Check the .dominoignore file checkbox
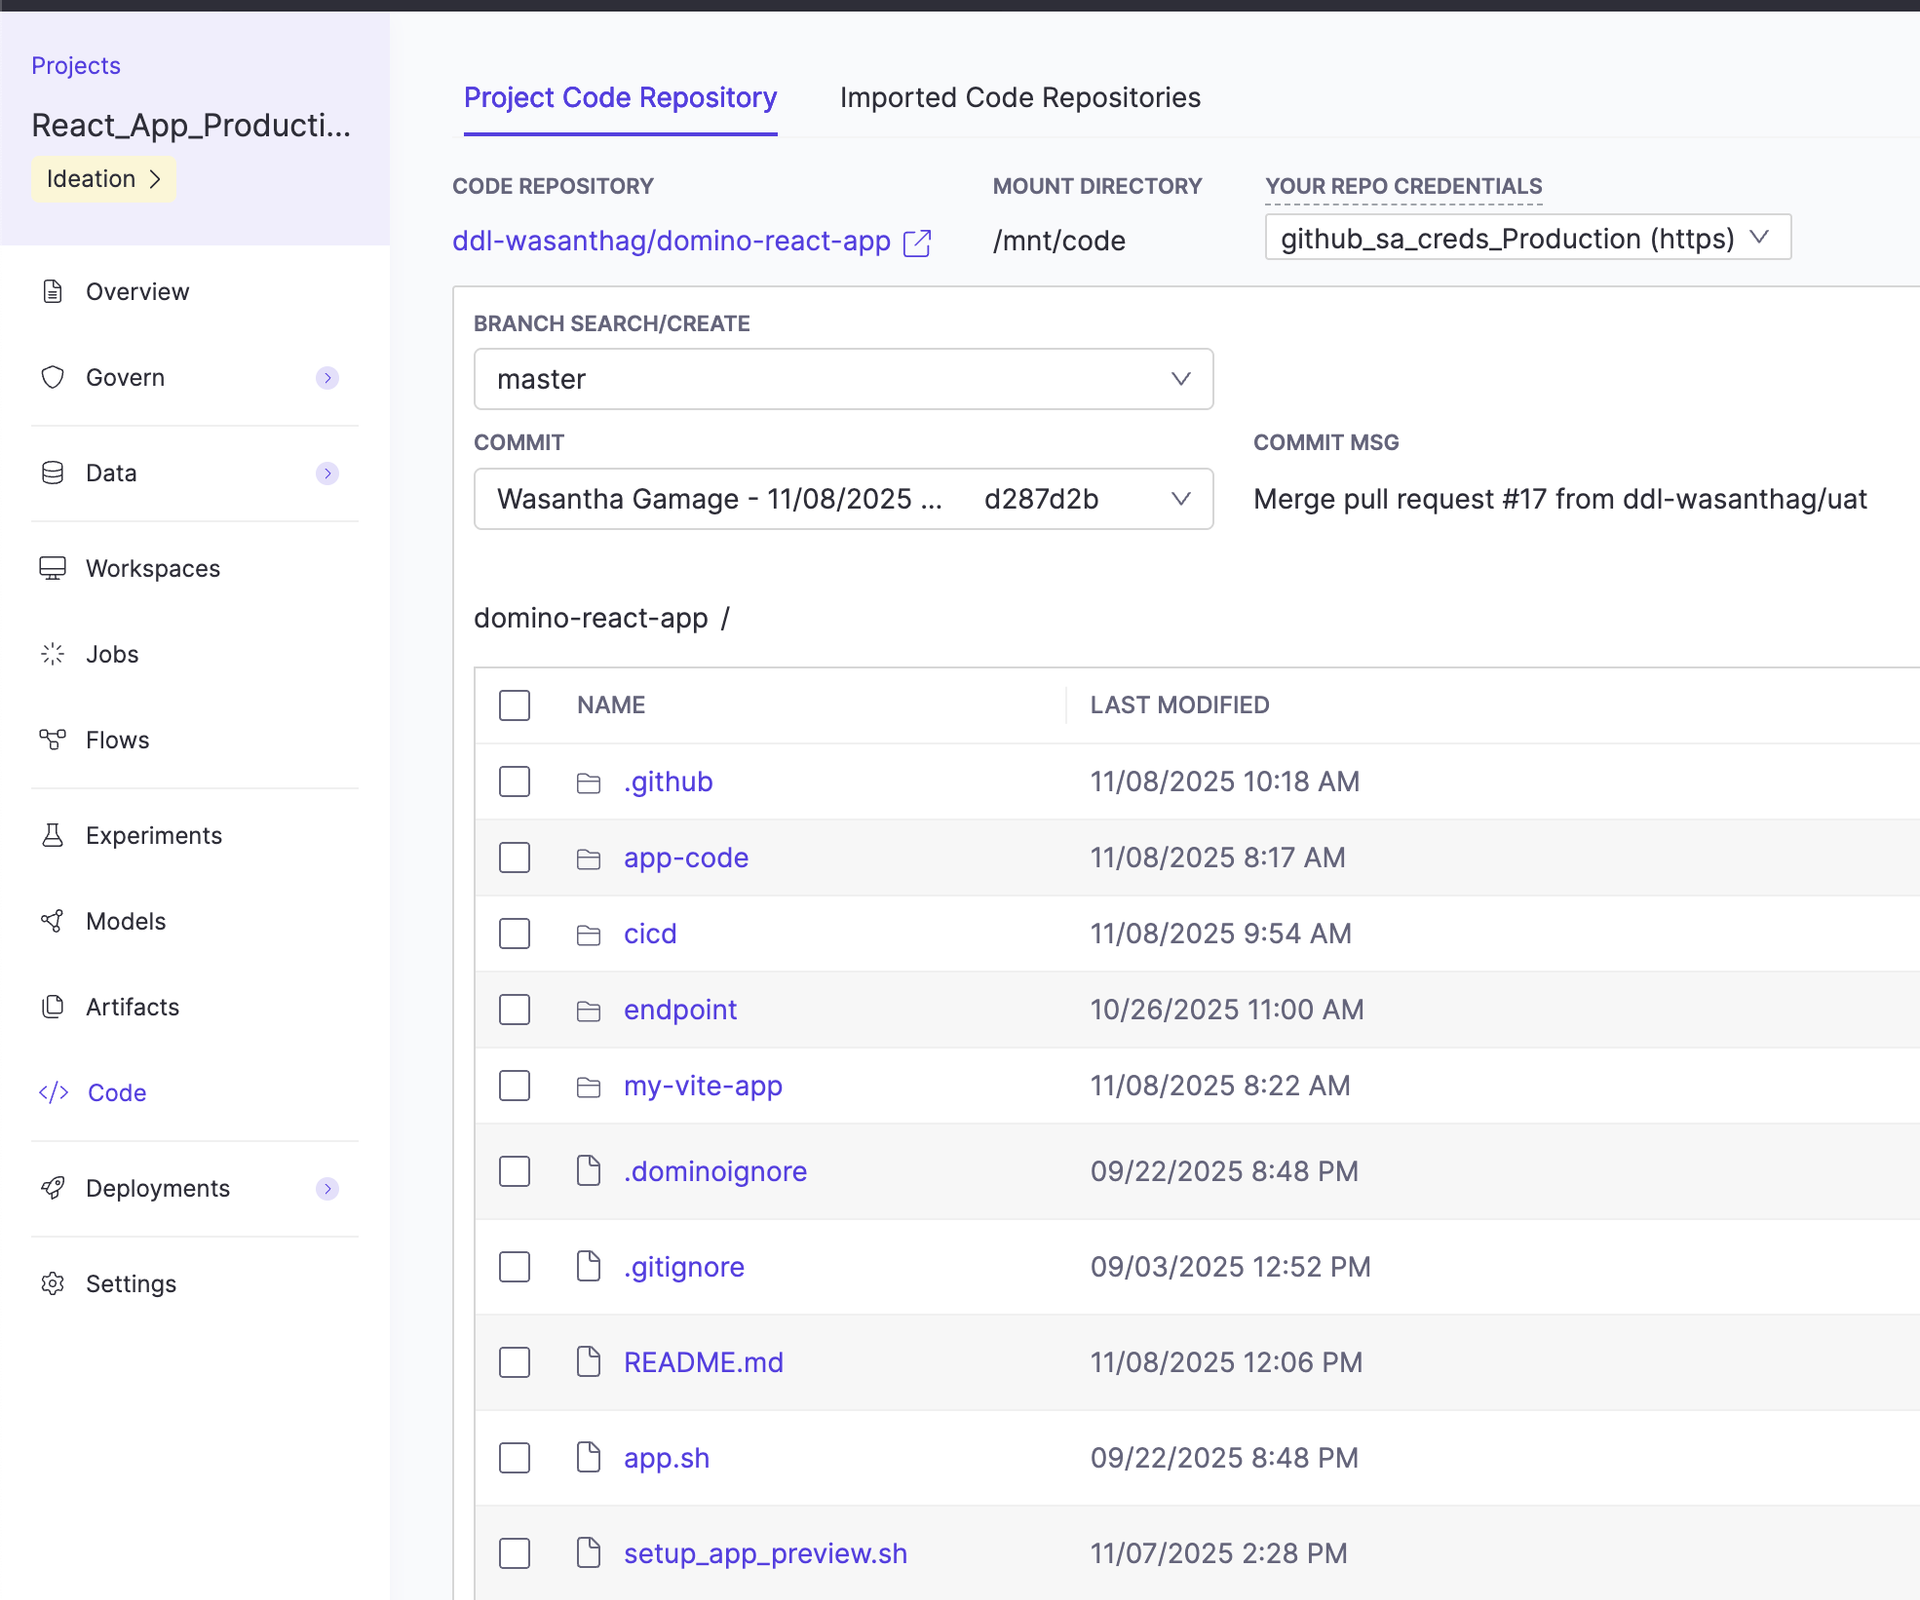Viewport: 1920px width, 1600px height. [x=515, y=1171]
